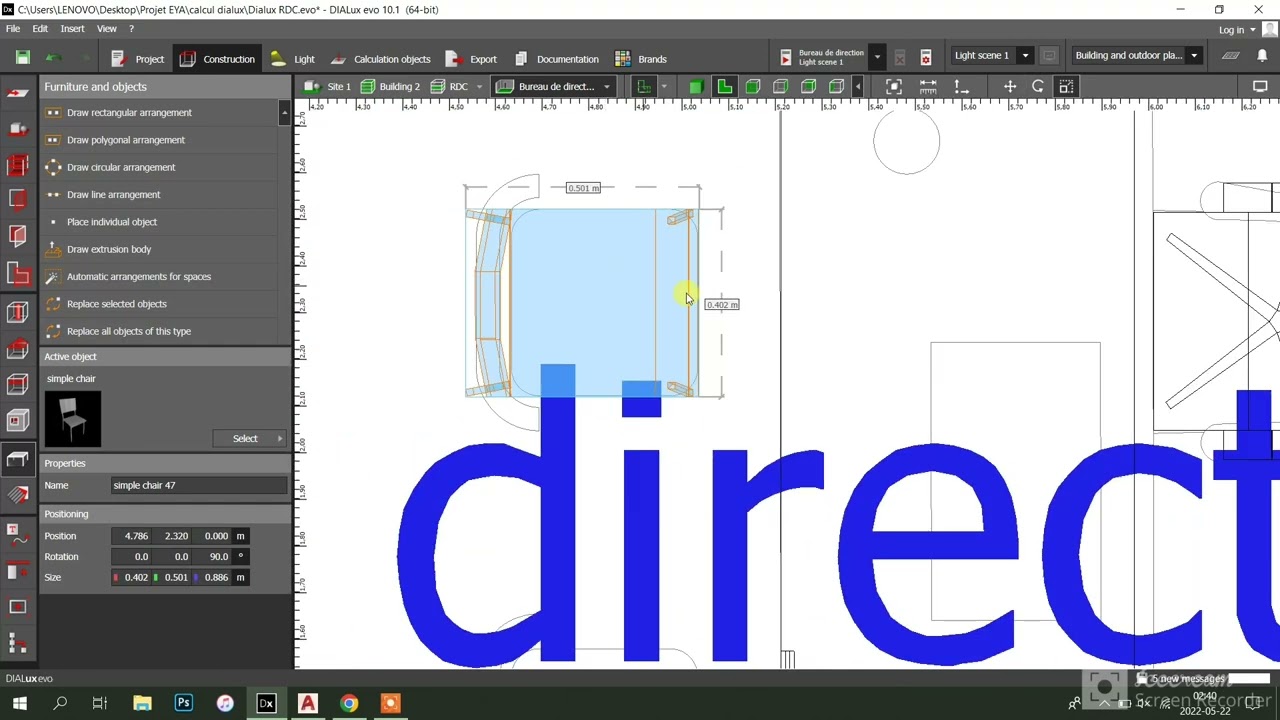Click Draw extrusion body tool
Screen dimensions: 1280x720
pos(109,249)
